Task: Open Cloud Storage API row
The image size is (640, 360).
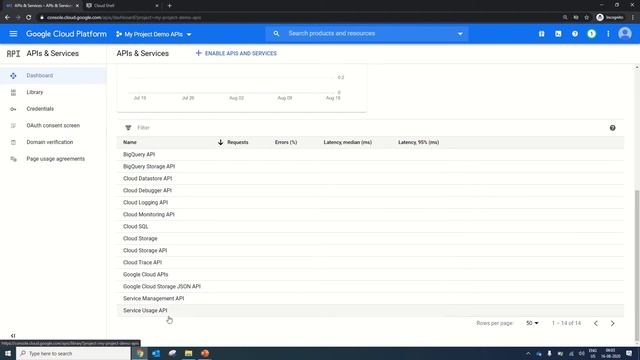Action: click(370, 251)
